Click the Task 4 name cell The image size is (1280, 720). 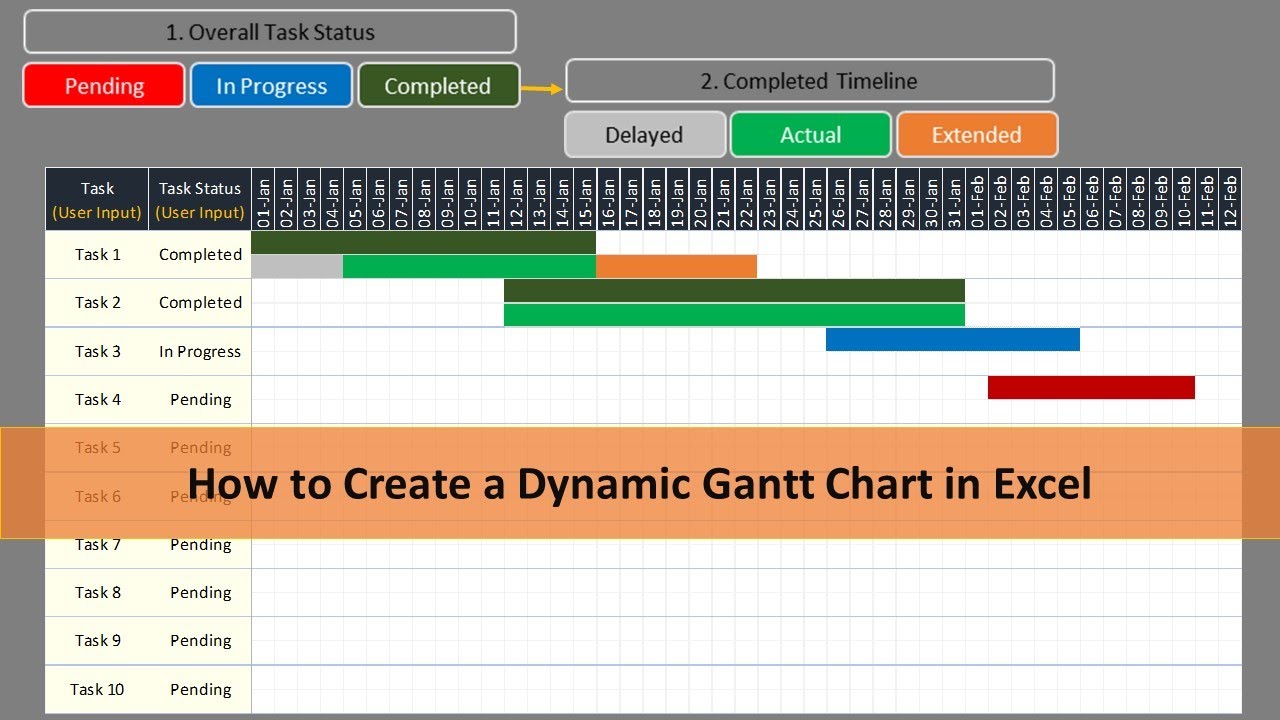click(x=97, y=400)
